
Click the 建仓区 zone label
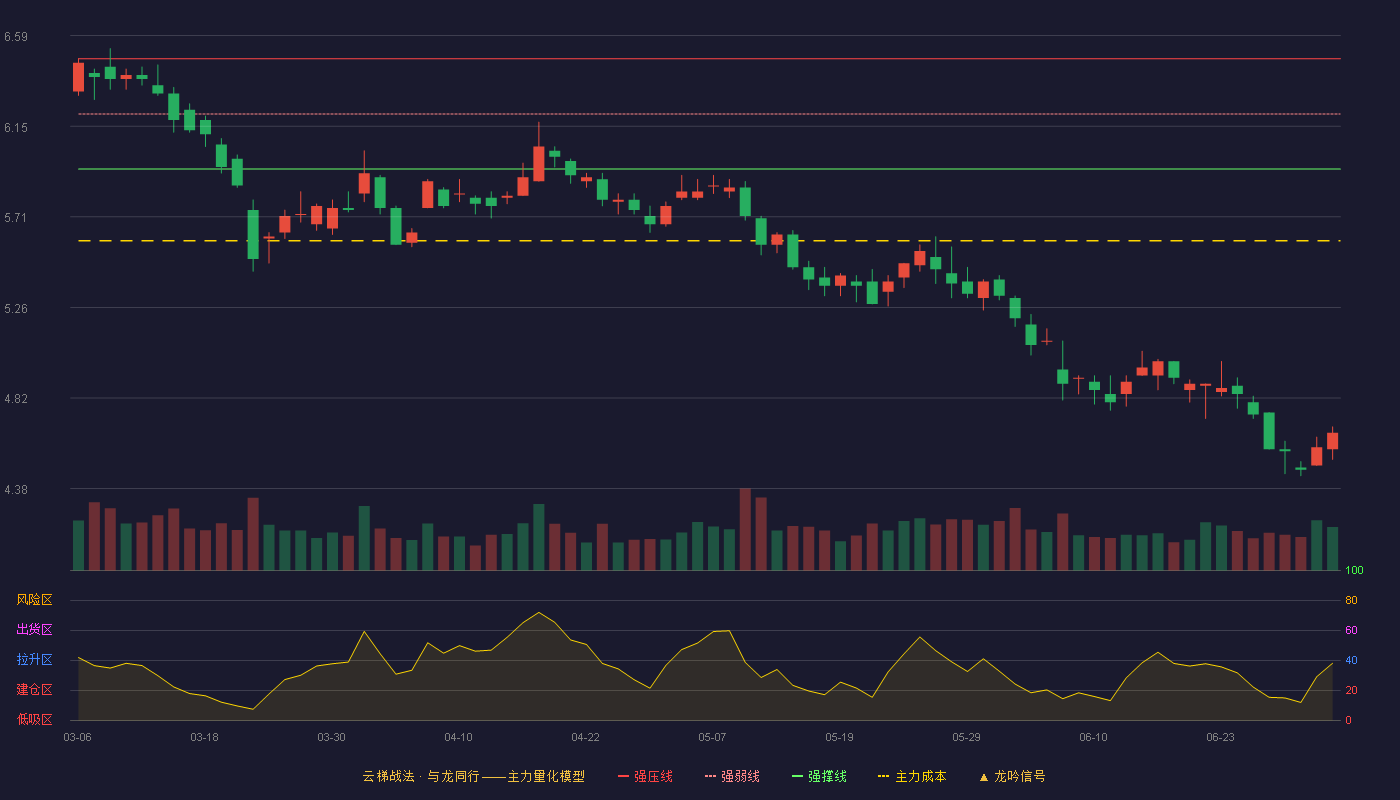click(34, 690)
